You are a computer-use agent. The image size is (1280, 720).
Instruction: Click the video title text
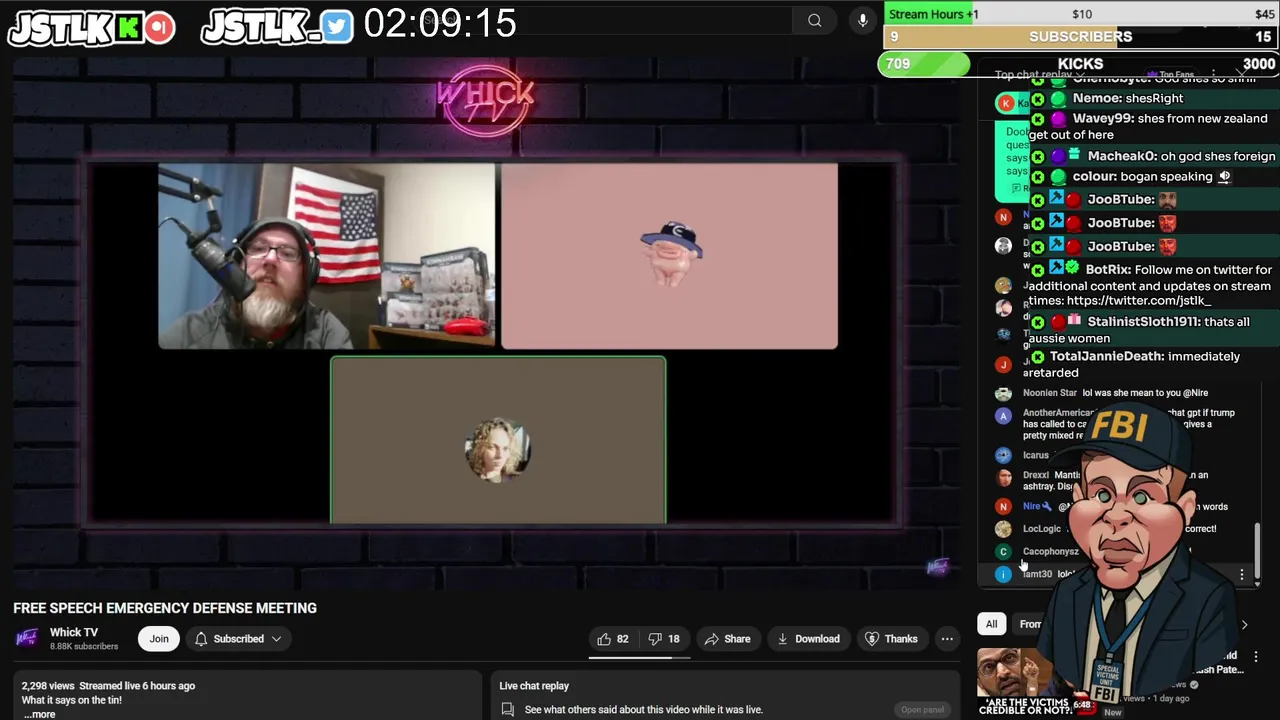(x=165, y=608)
